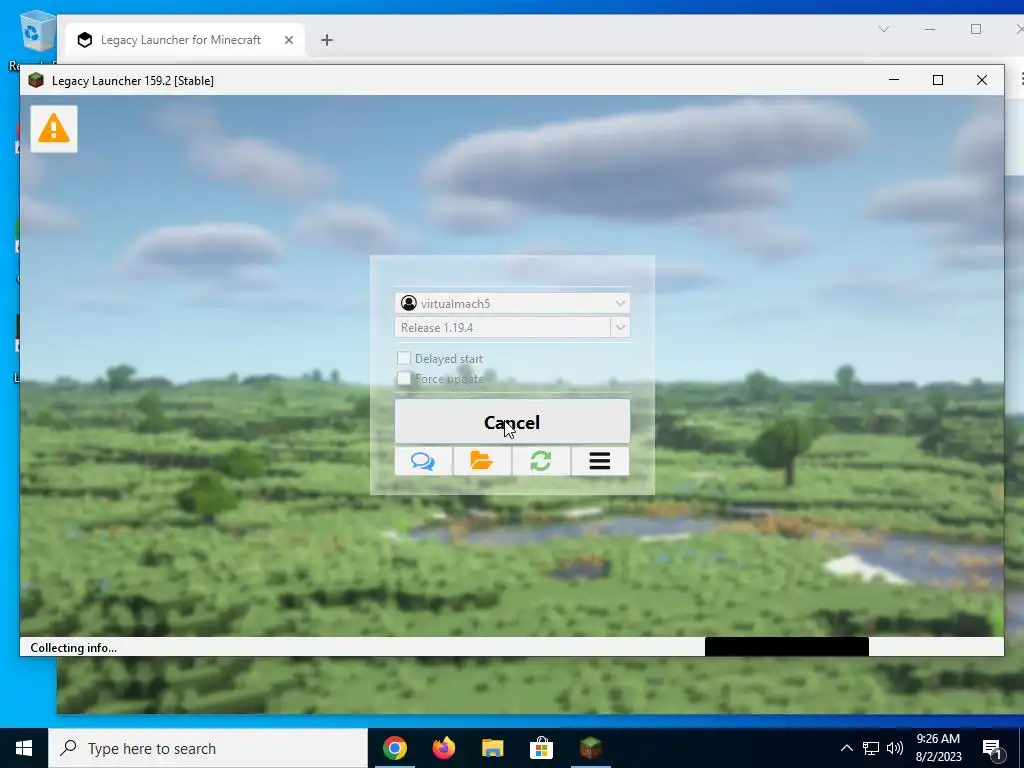Viewport: 1024px width, 768px height.
Task: Click the 9:26 AM clock in taskbar
Action: point(938,739)
